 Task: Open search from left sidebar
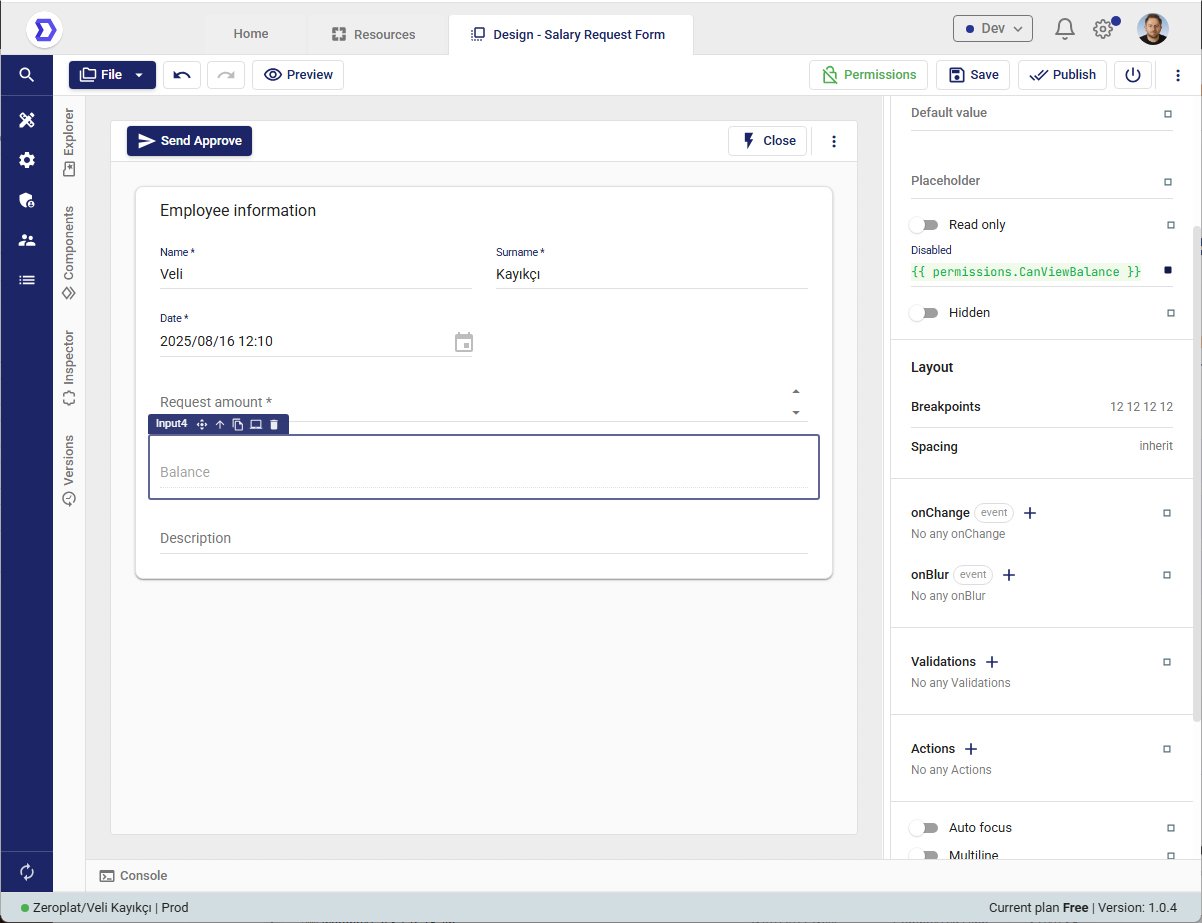point(27,75)
